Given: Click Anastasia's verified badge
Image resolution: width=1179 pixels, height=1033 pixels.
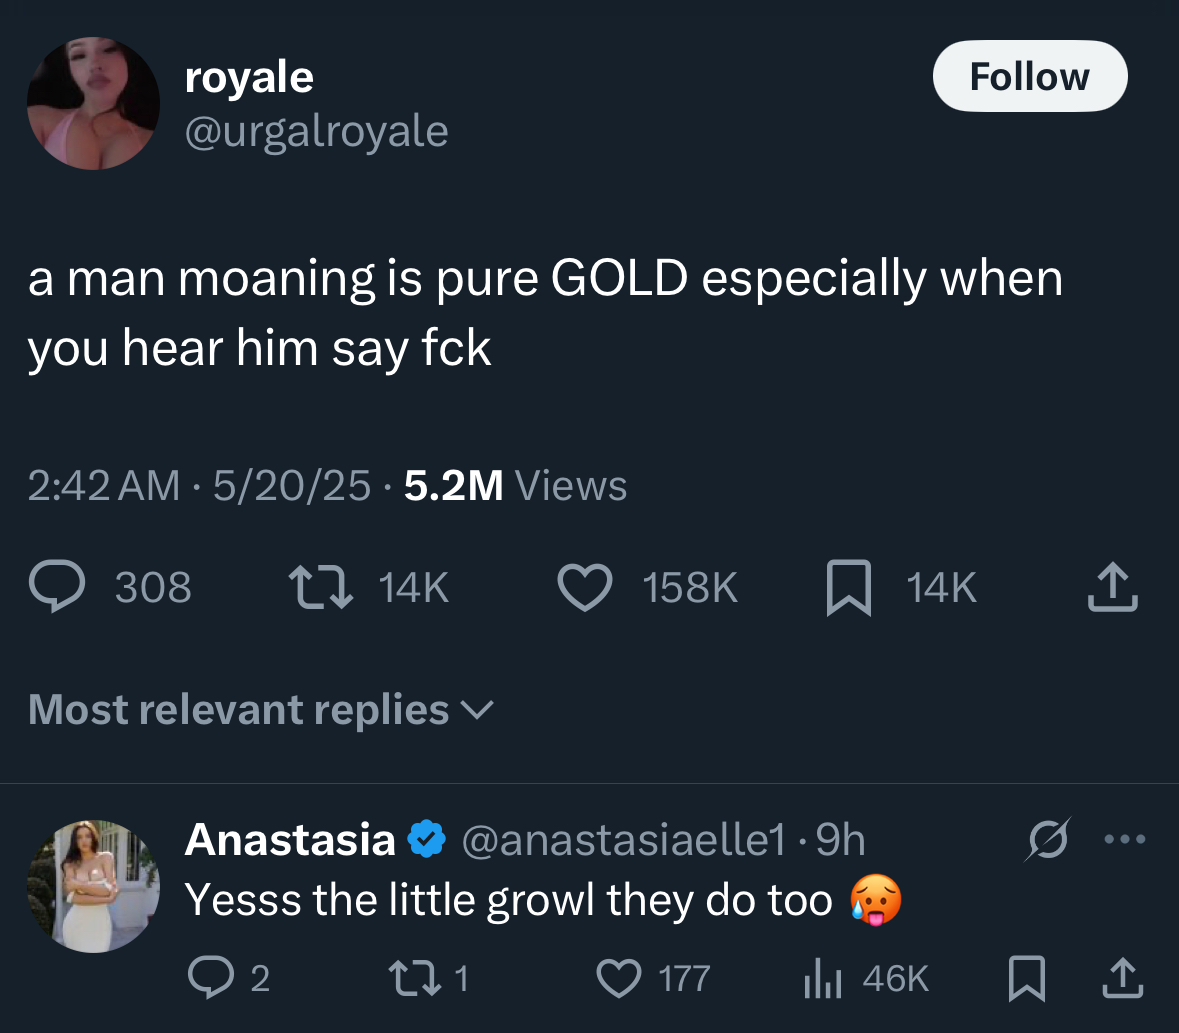Looking at the screenshot, I should tap(426, 839).
